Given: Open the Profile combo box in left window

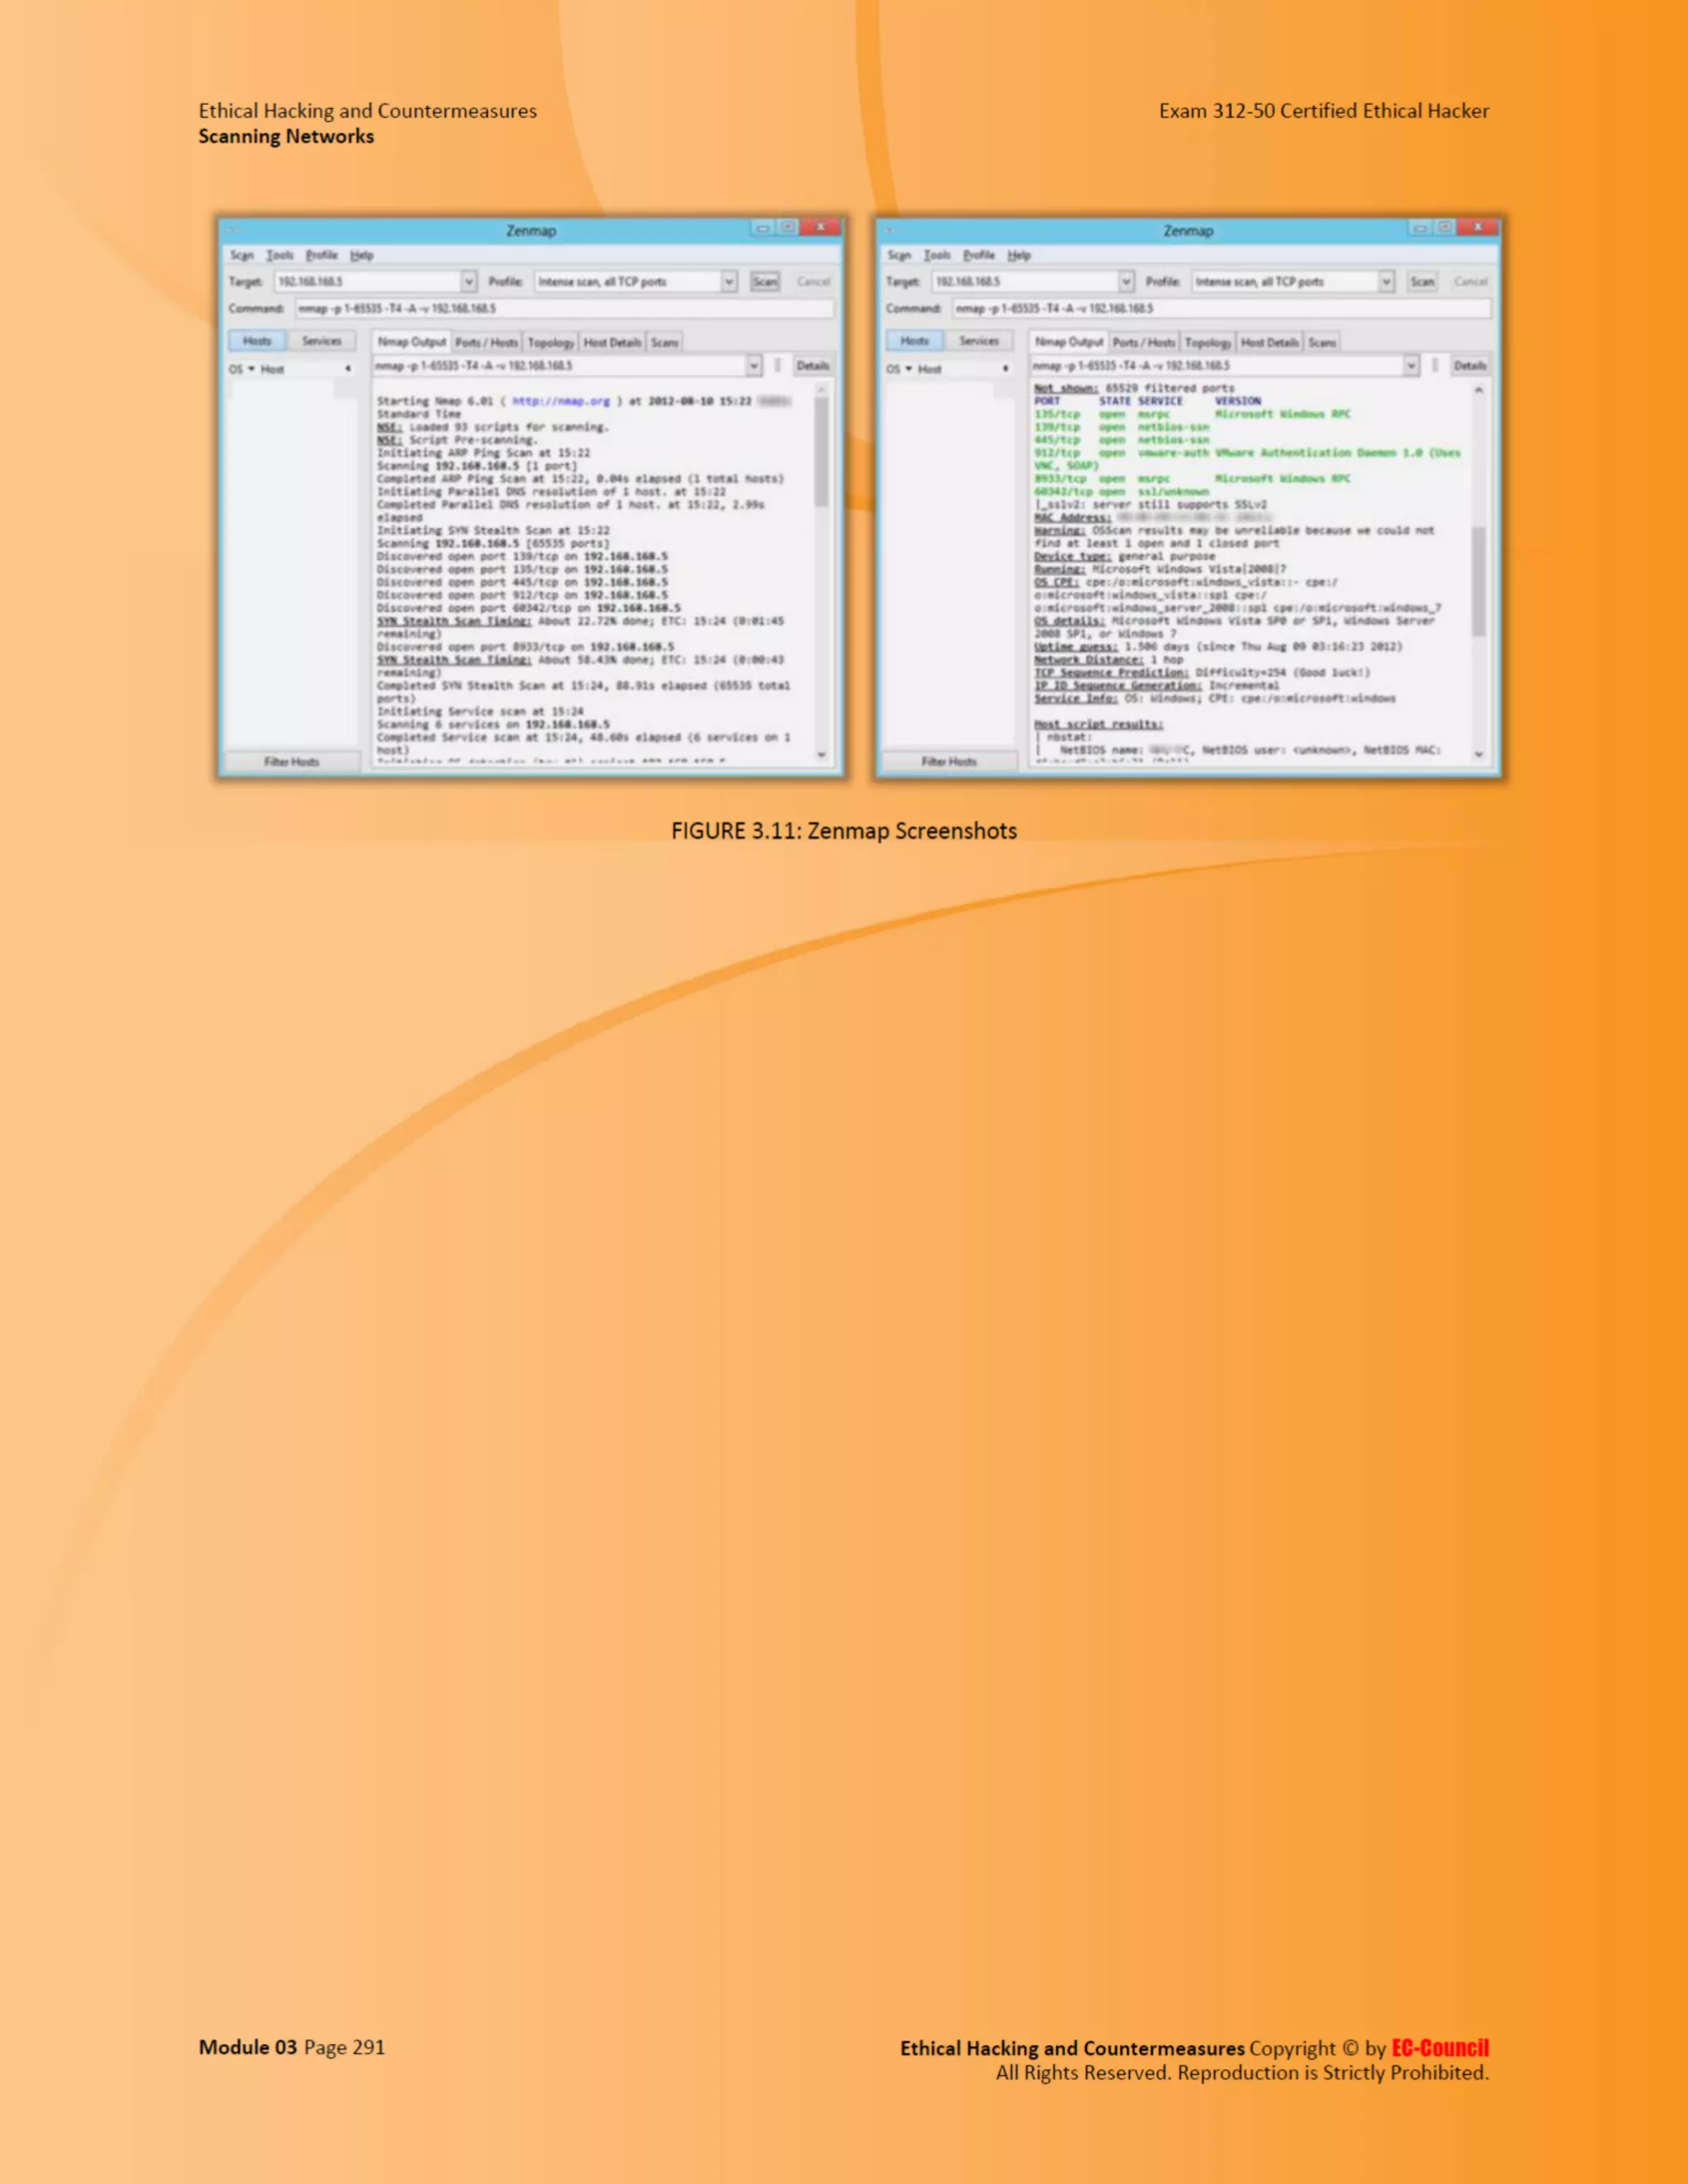Looking at the screenshot, I should point(636,282).
